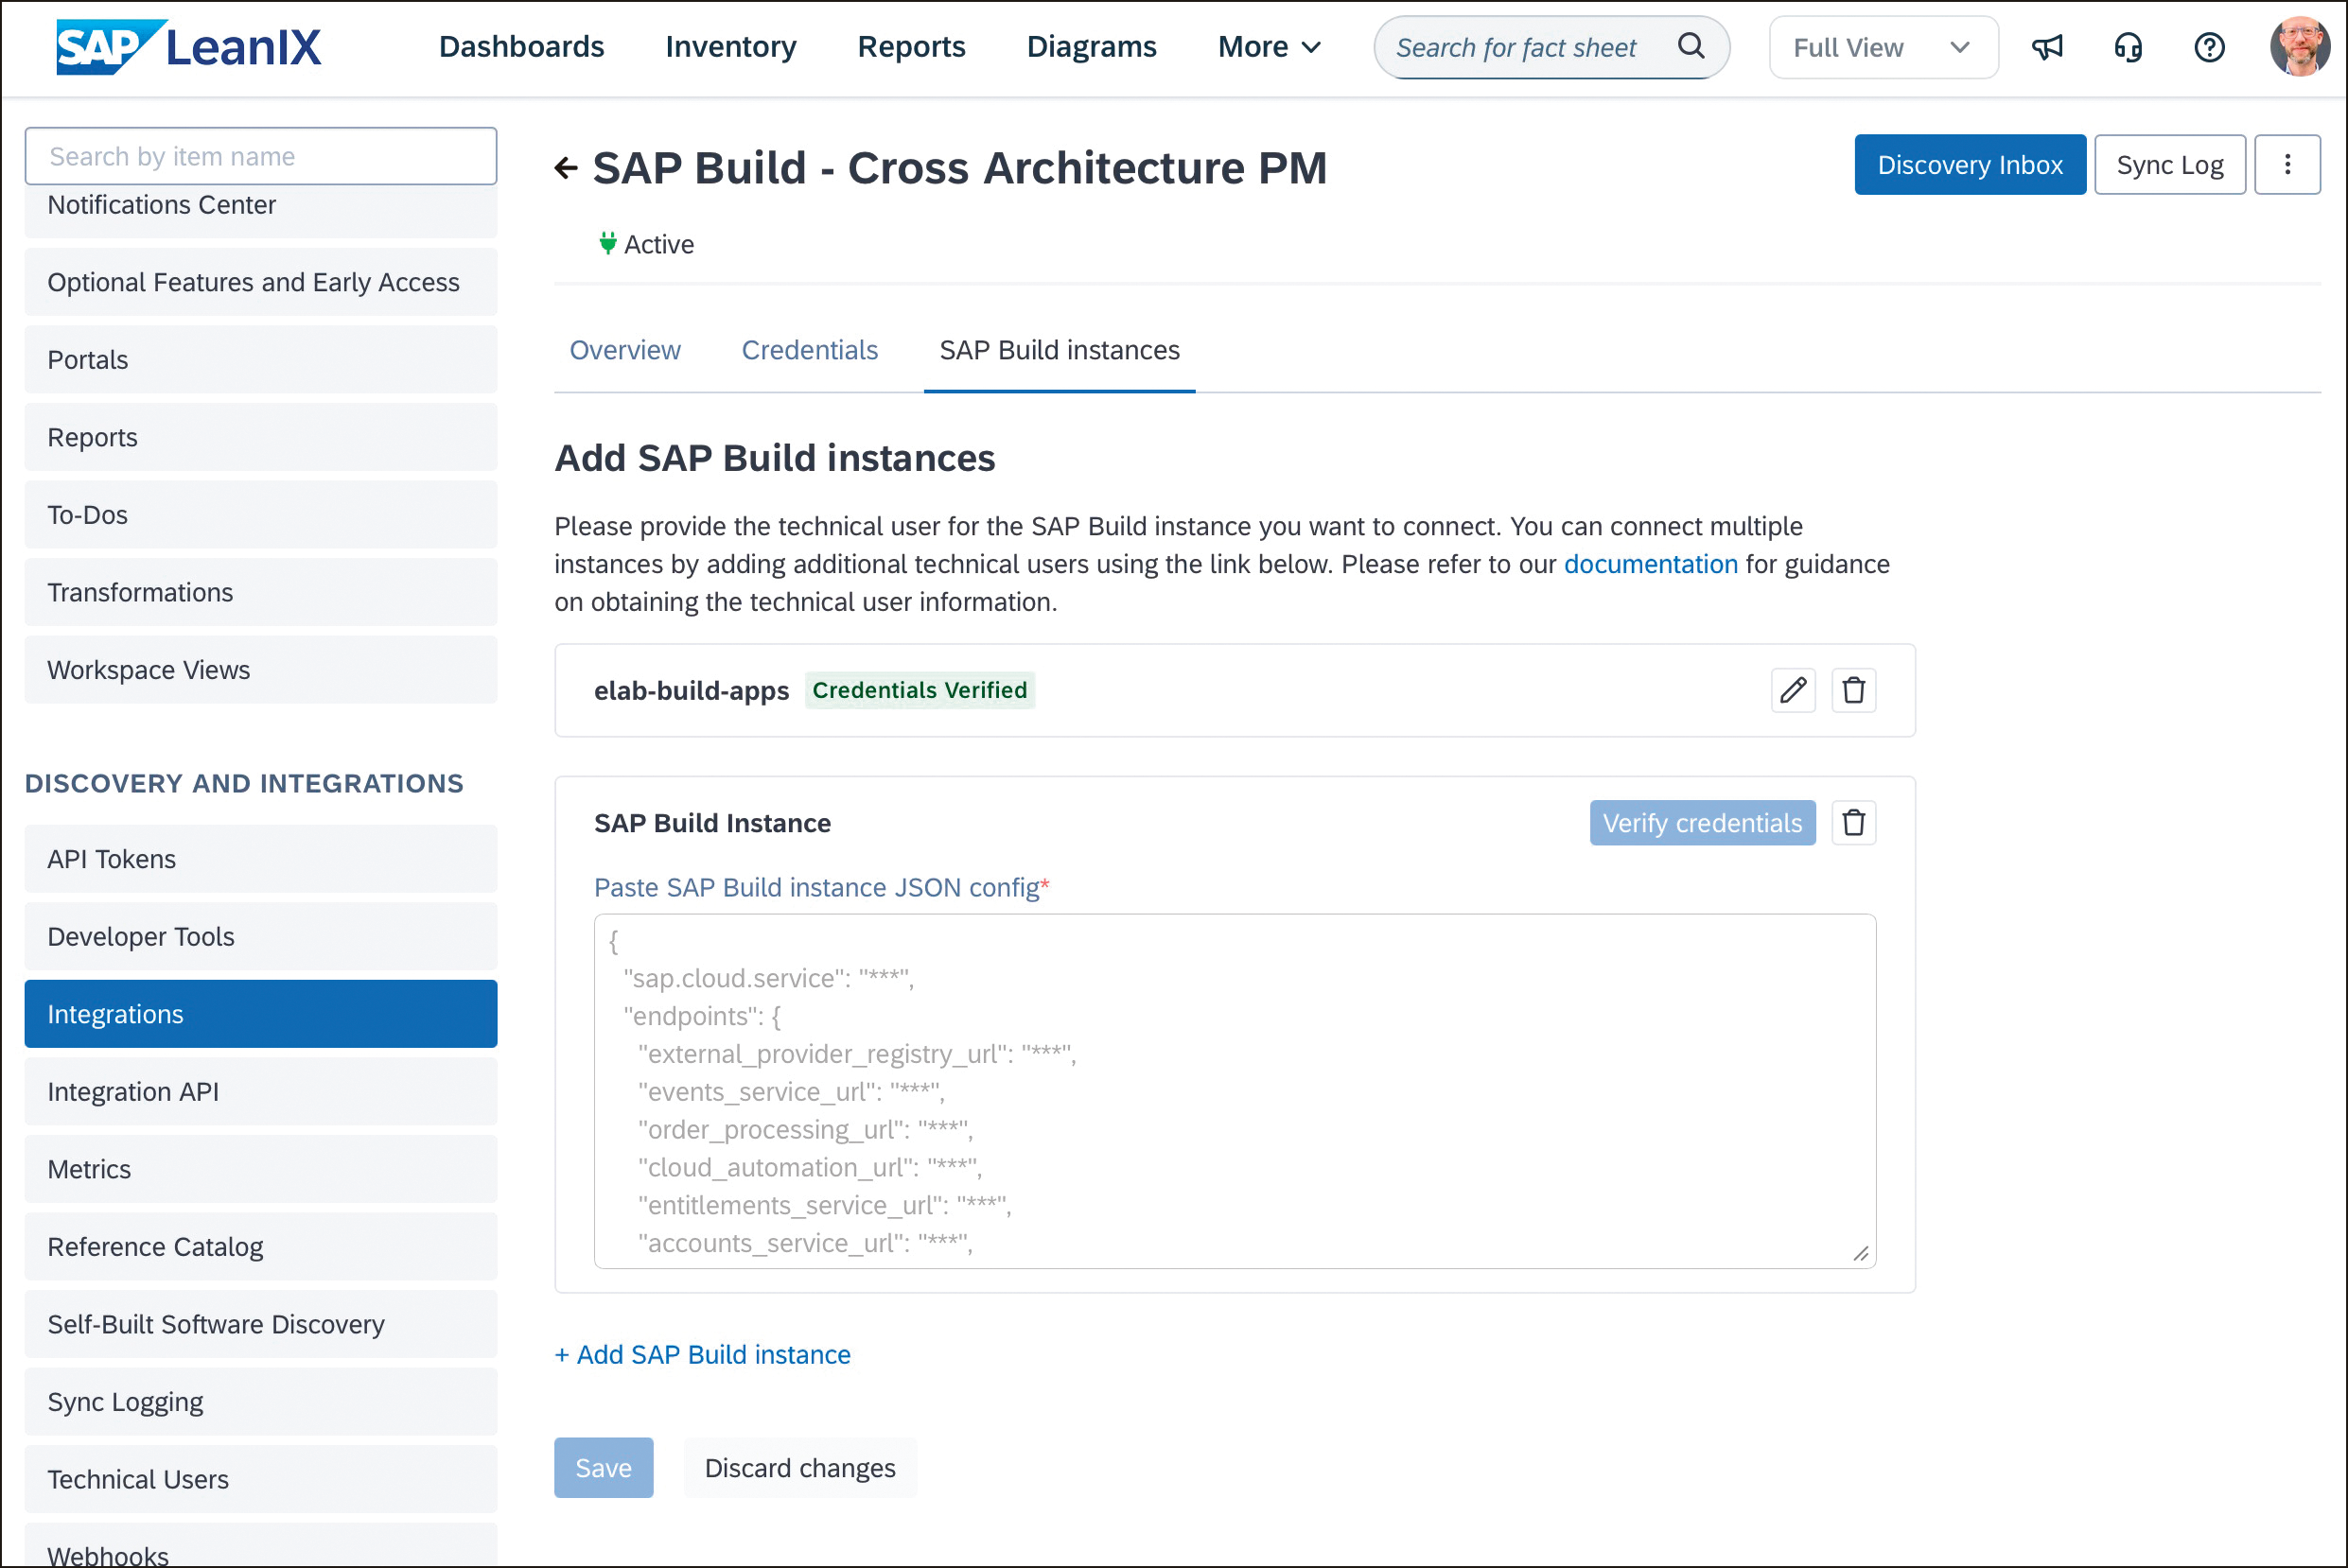
Task: Open the support headset icon
Action: pos(2128,47)
